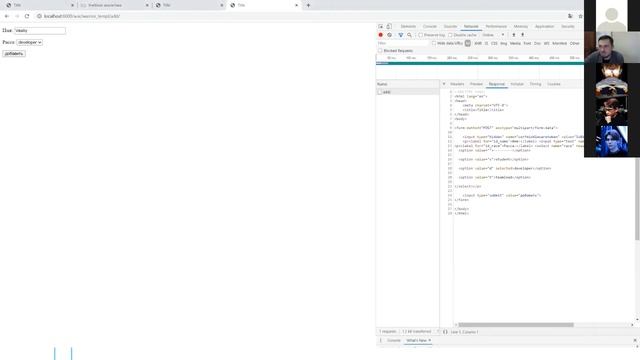This screenshot has width=640, height=360.
Task: Click the network overview timeline bar
Action: pos(480,63)
